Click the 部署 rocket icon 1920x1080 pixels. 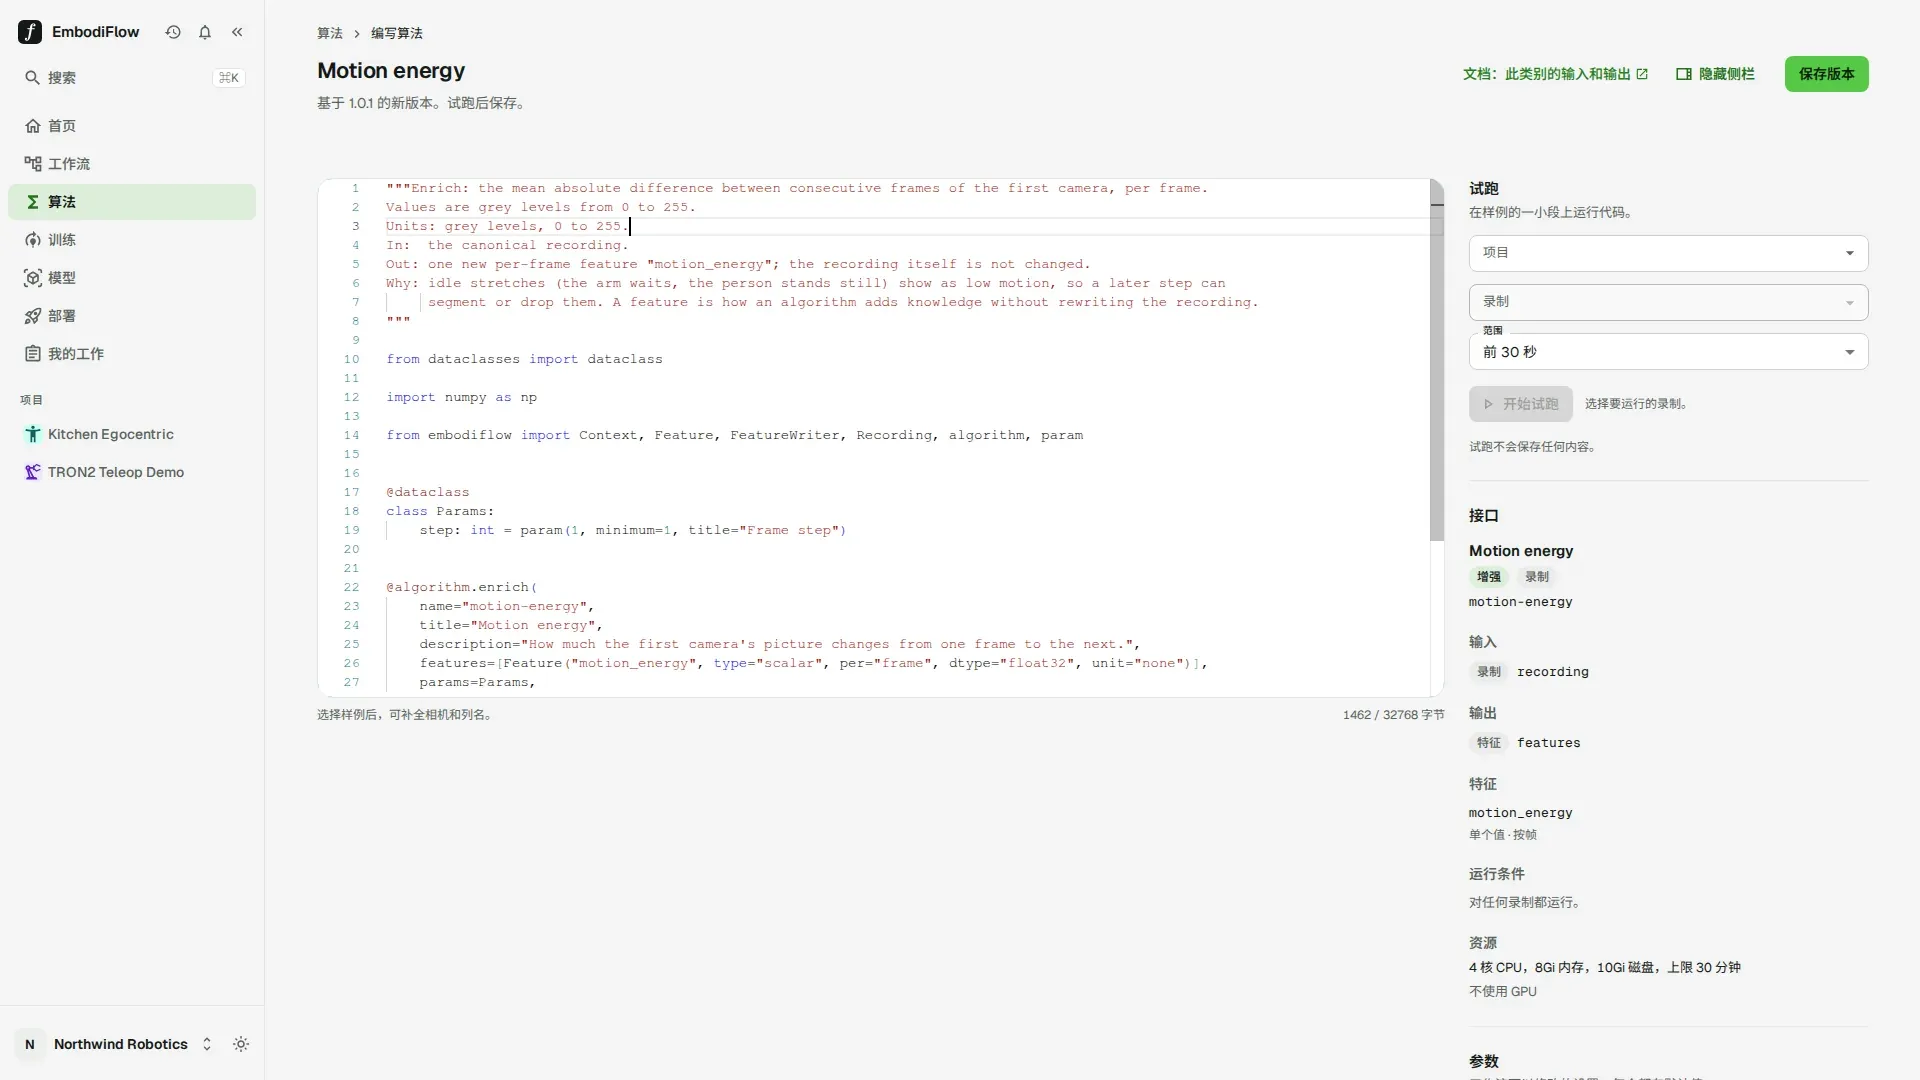click(x=33, y=316)
